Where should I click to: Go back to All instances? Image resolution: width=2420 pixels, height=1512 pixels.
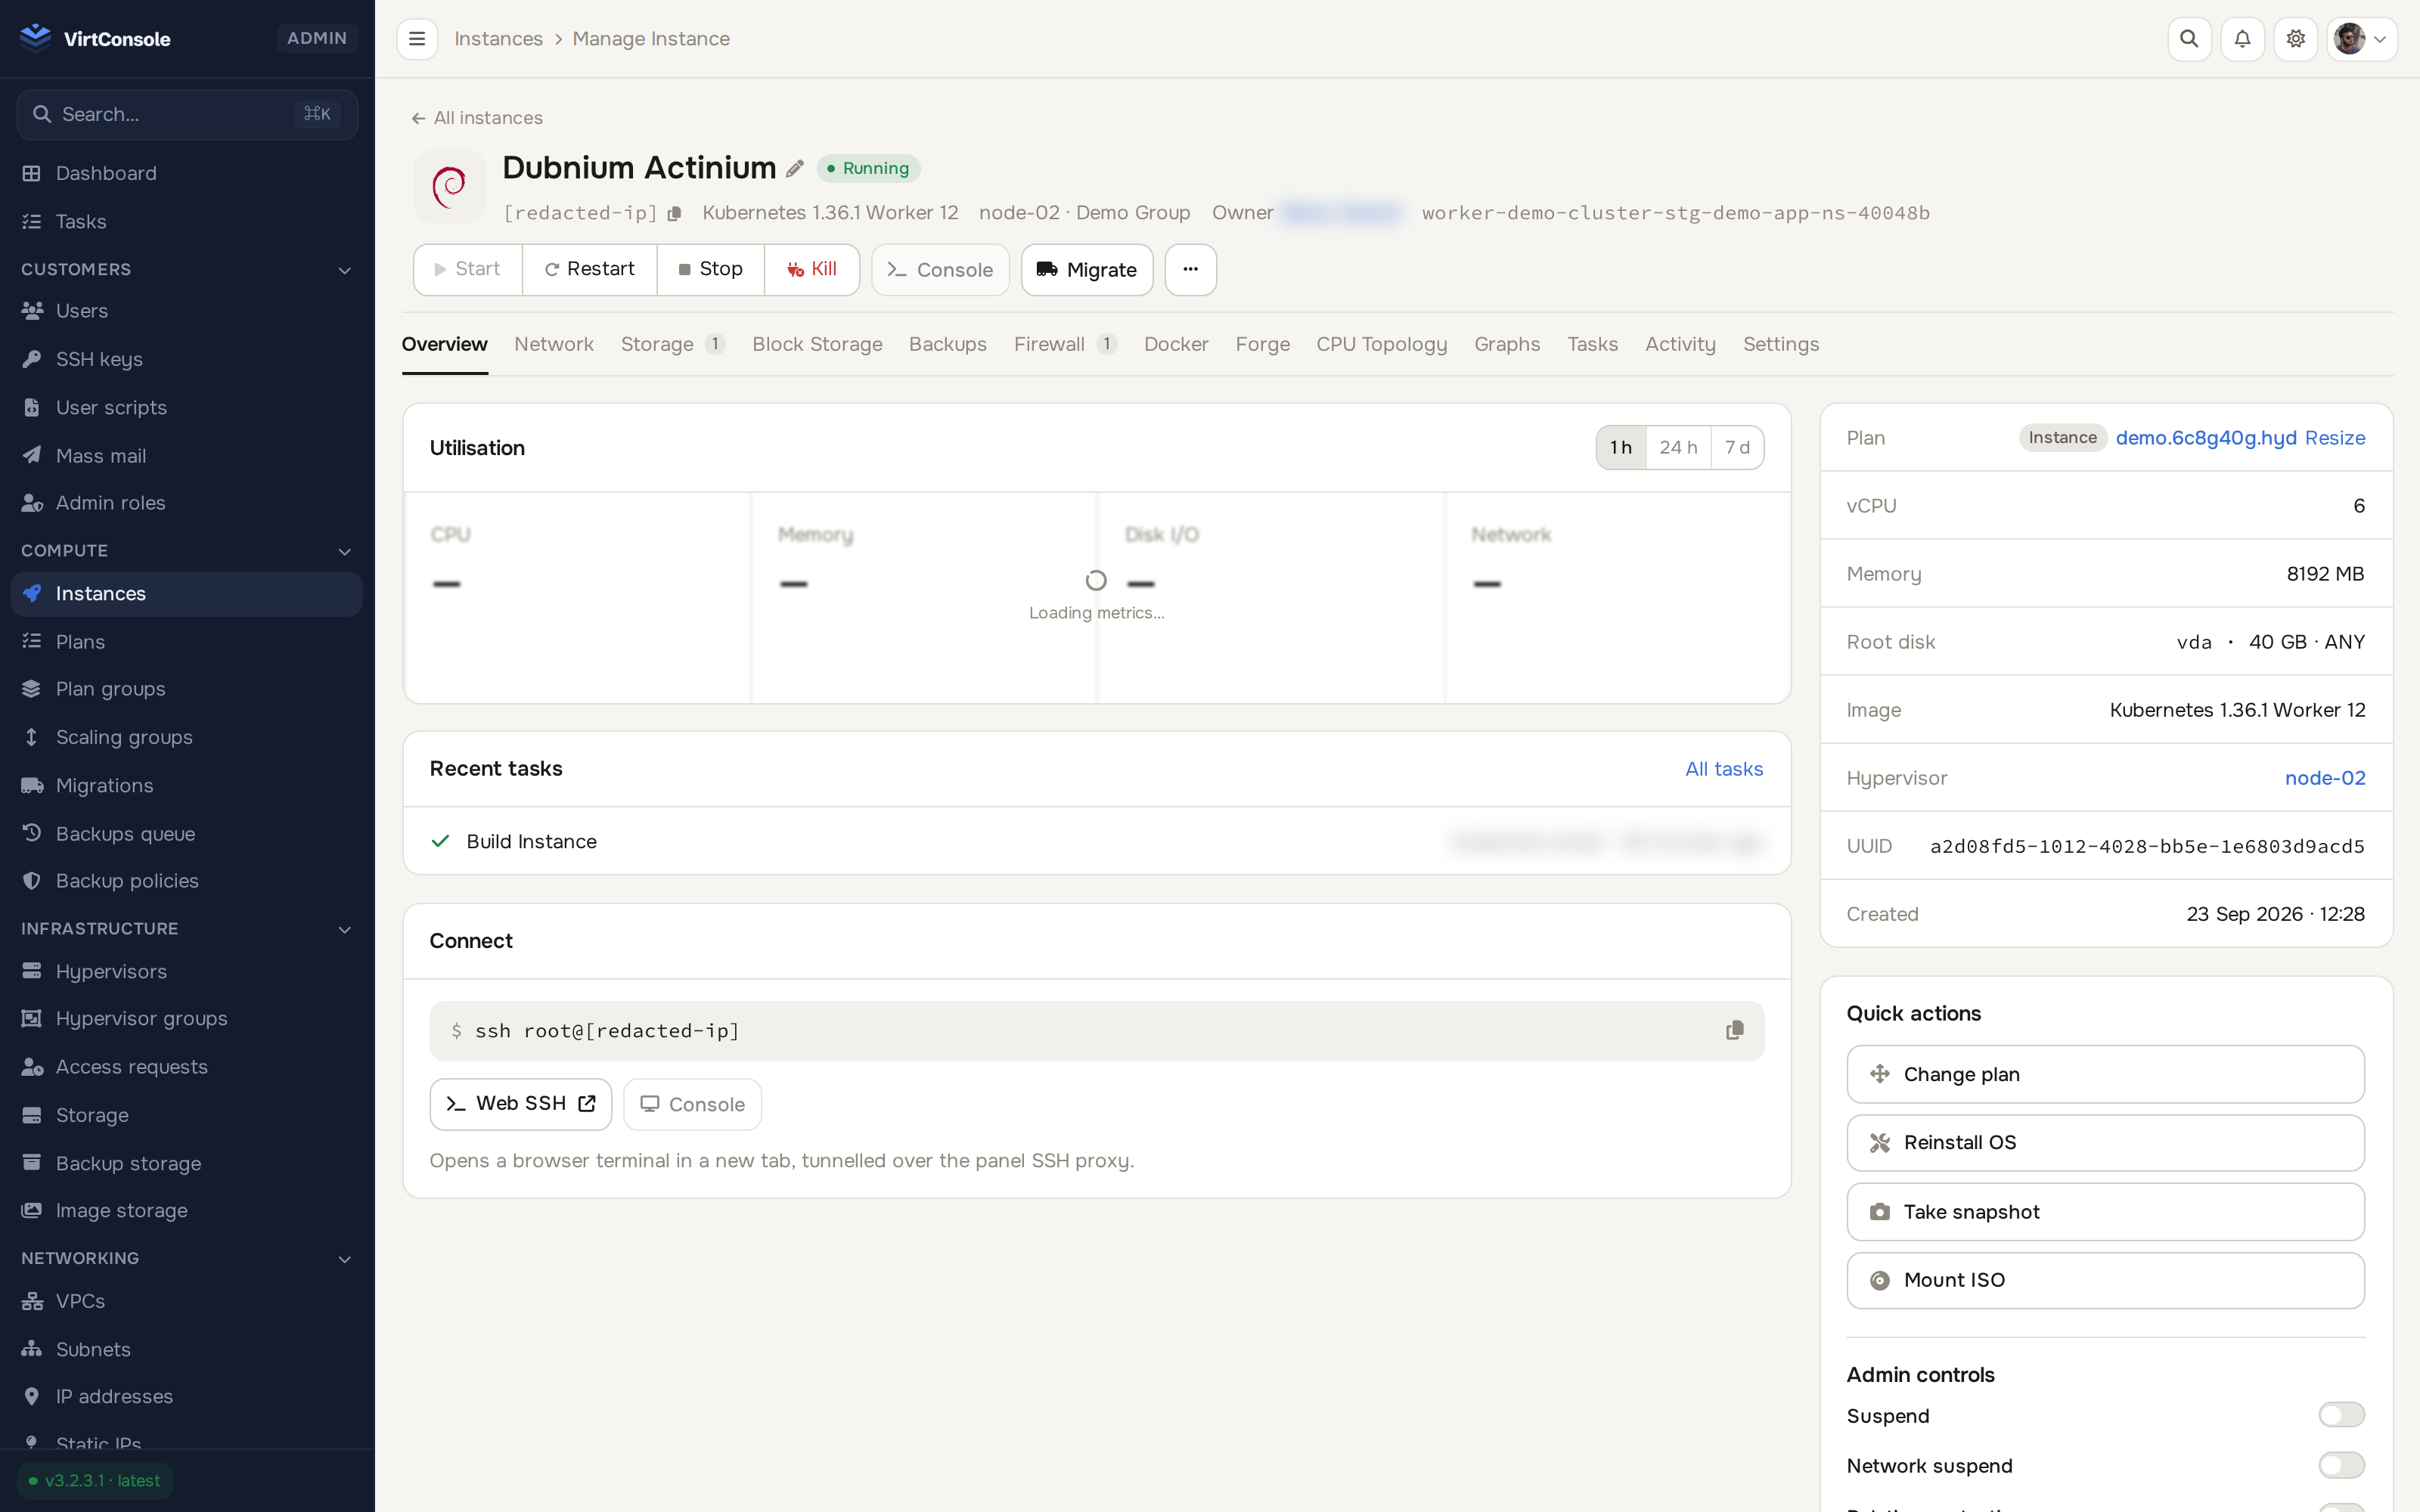pyautogui.click(x=477, y=118)
